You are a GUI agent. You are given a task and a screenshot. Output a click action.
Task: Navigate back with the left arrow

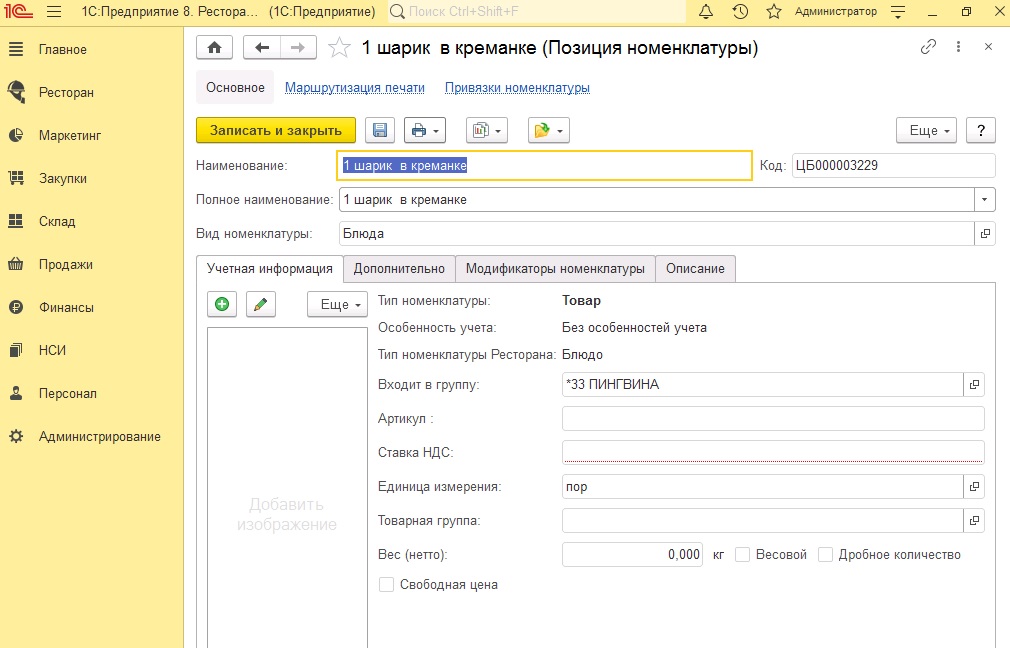(262, 48)
